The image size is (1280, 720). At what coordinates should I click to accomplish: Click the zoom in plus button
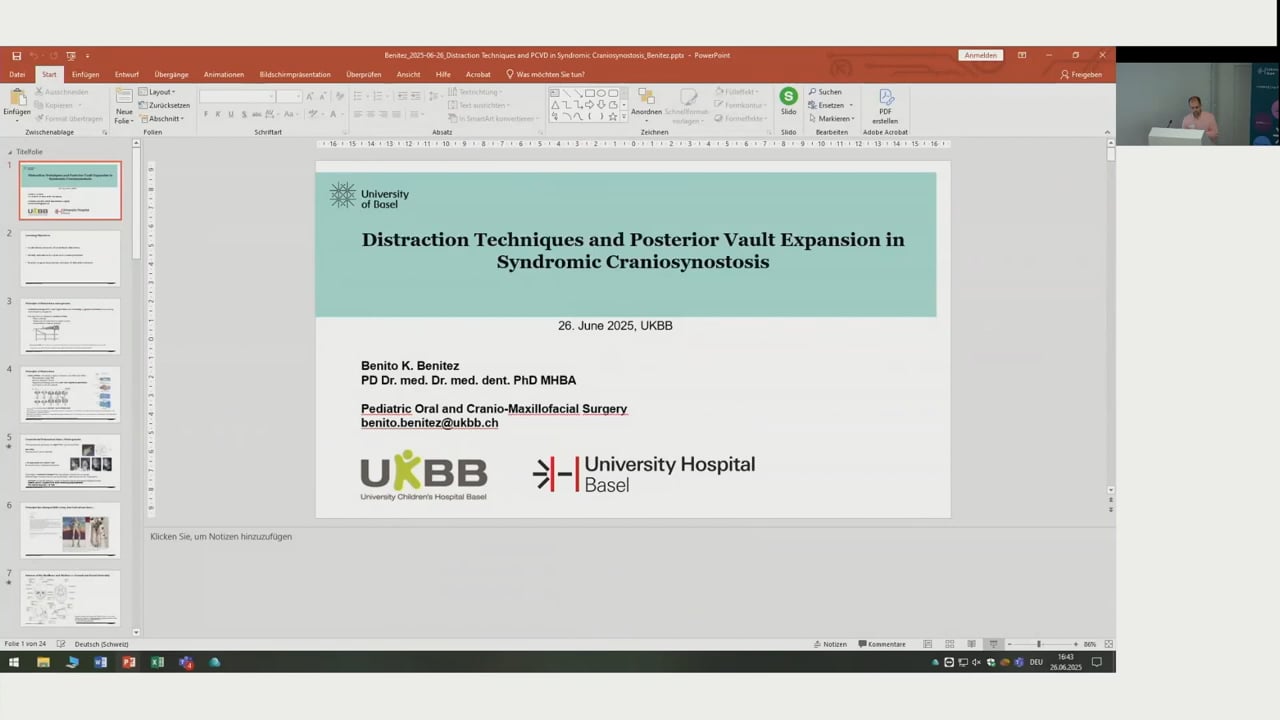tap(1075, 644)
